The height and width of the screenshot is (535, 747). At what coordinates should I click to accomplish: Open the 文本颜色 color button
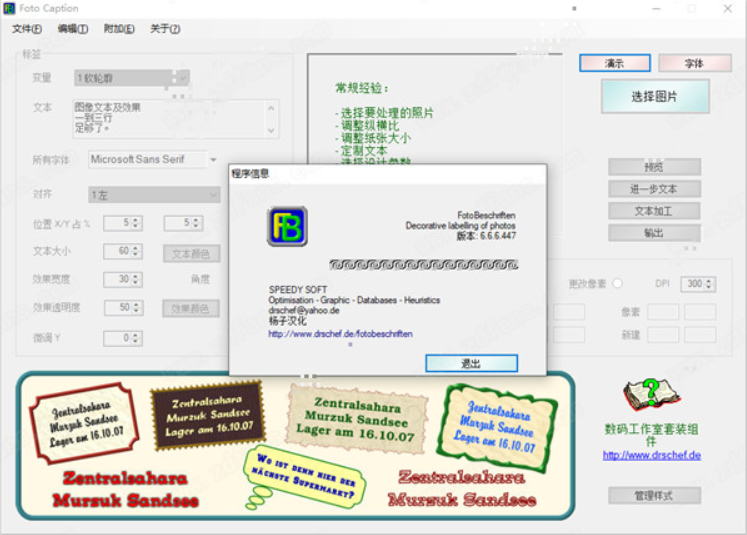pos(191,253)
